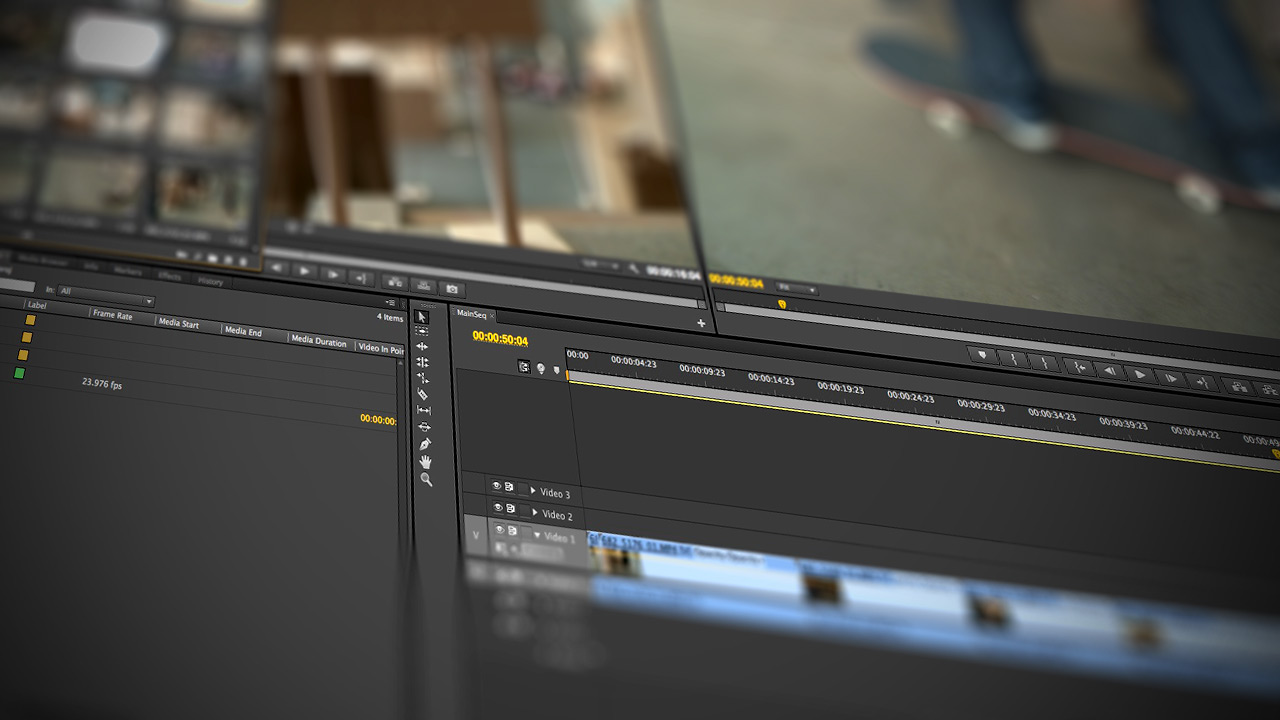Image resolution: width=1280 pixels, height=720 pixels.
Task: Click Go to Out in Program monitor
Action: coord(1201,381)
